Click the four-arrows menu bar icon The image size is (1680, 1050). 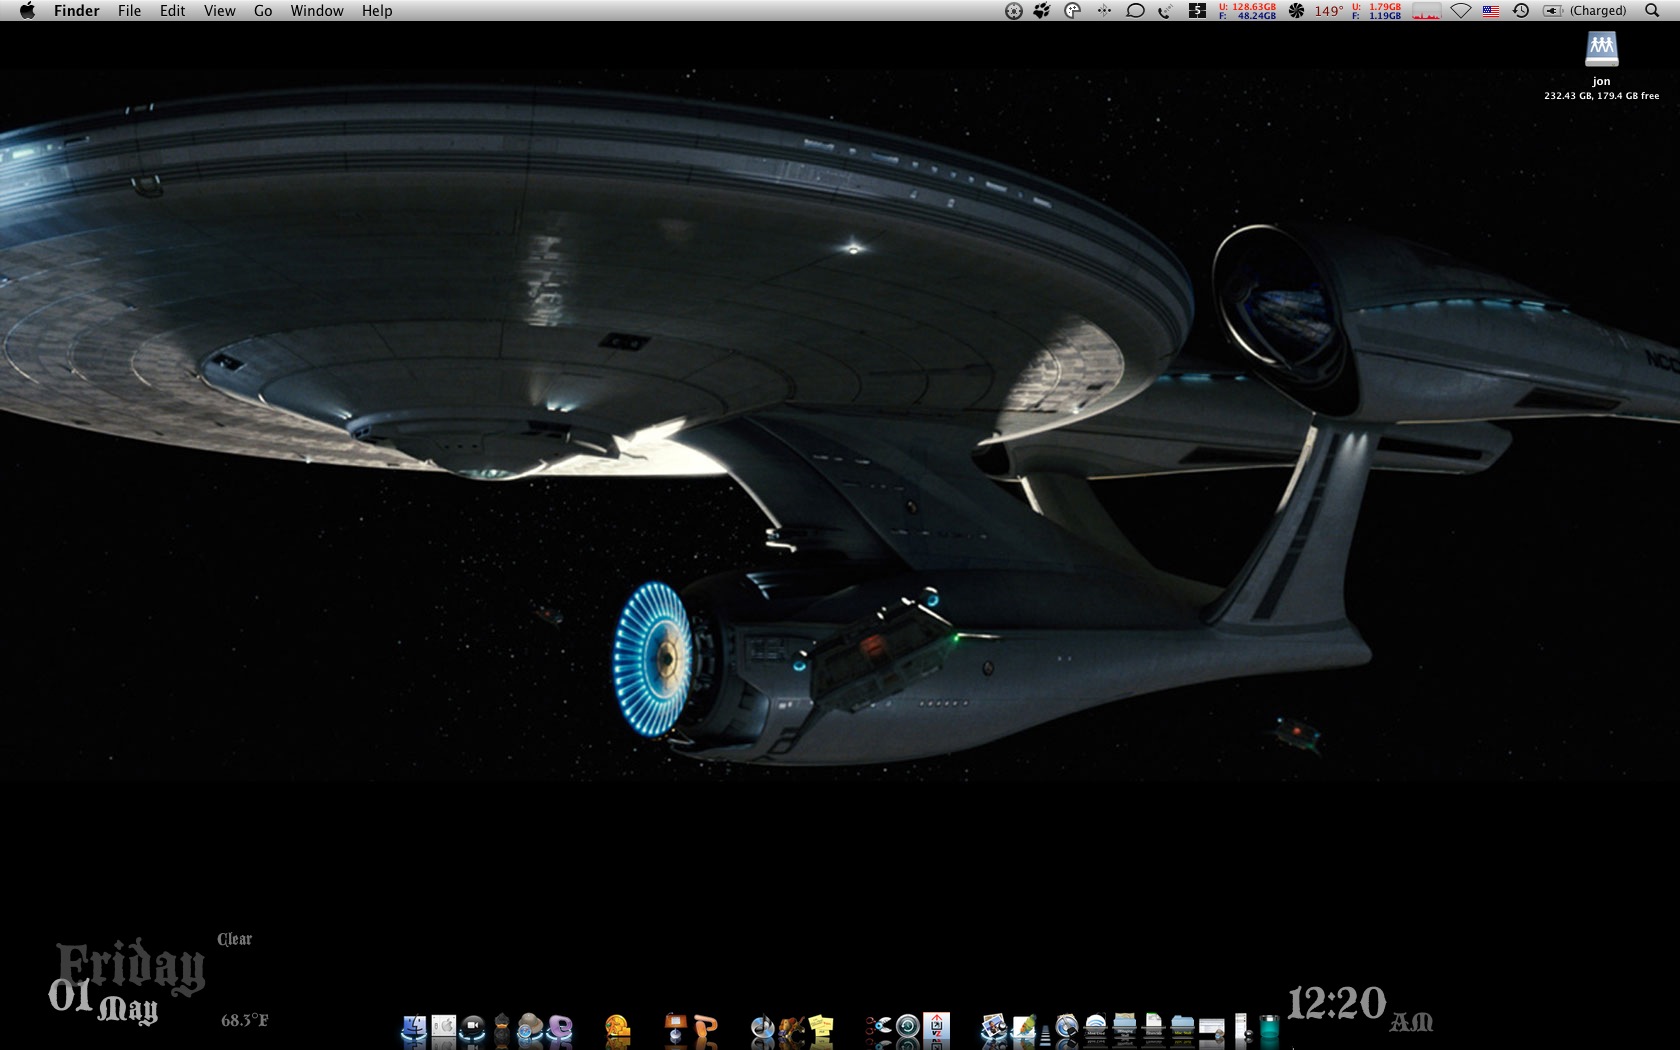point(1104,11)
